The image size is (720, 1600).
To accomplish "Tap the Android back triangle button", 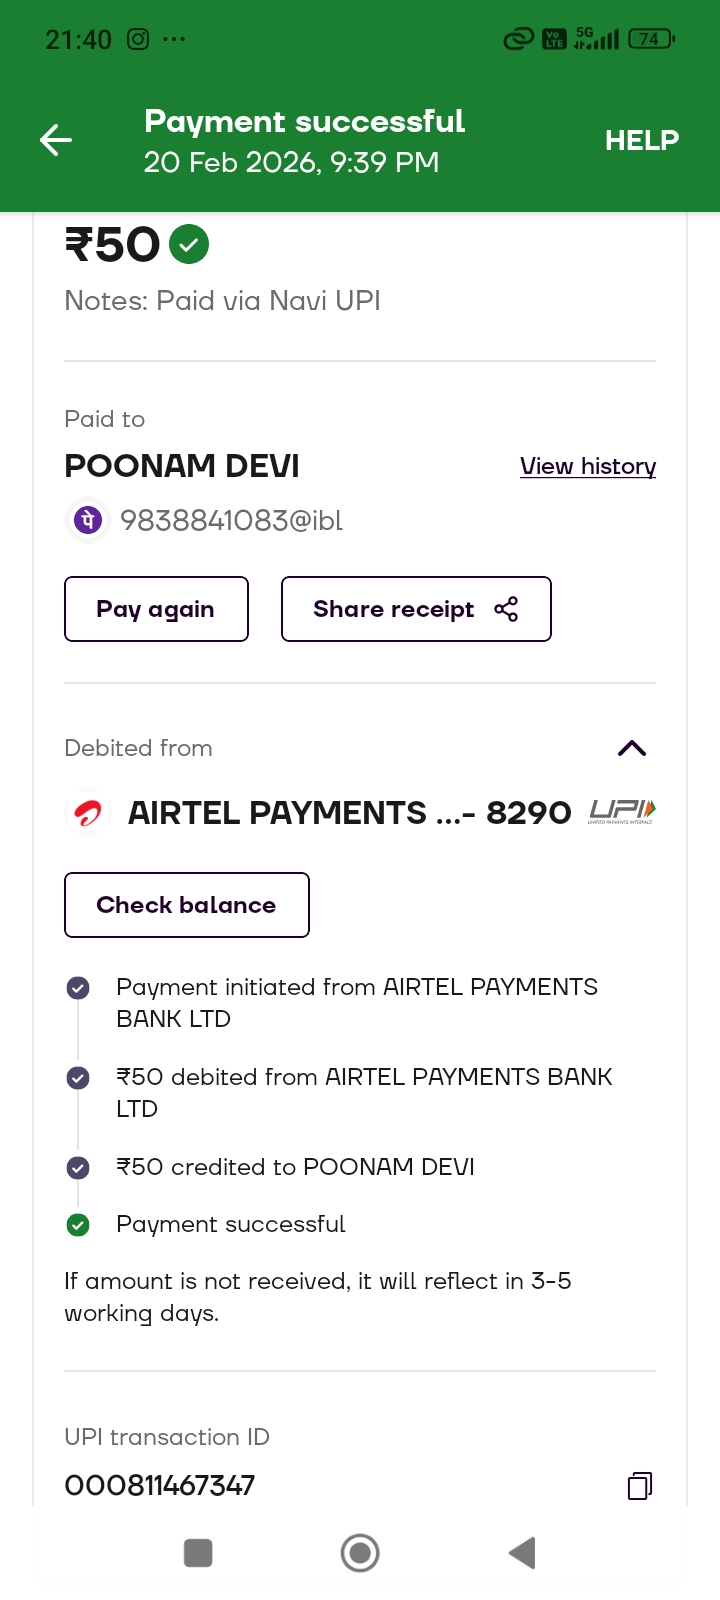I will pos(522,1553).
